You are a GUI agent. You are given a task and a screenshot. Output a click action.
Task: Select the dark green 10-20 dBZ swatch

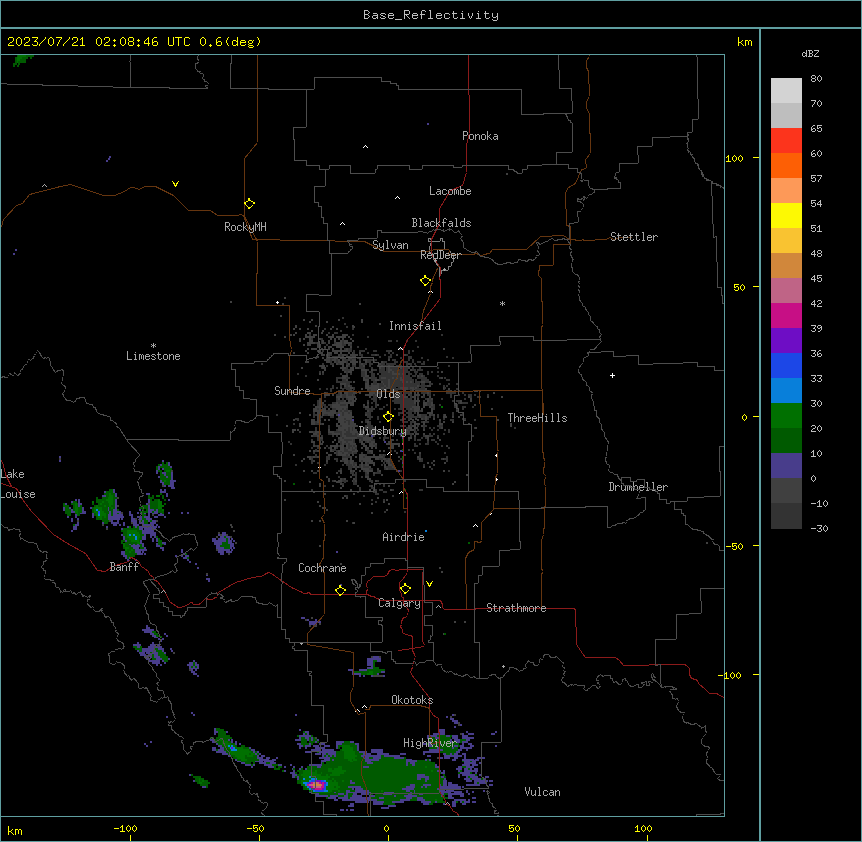click(786, 441)
